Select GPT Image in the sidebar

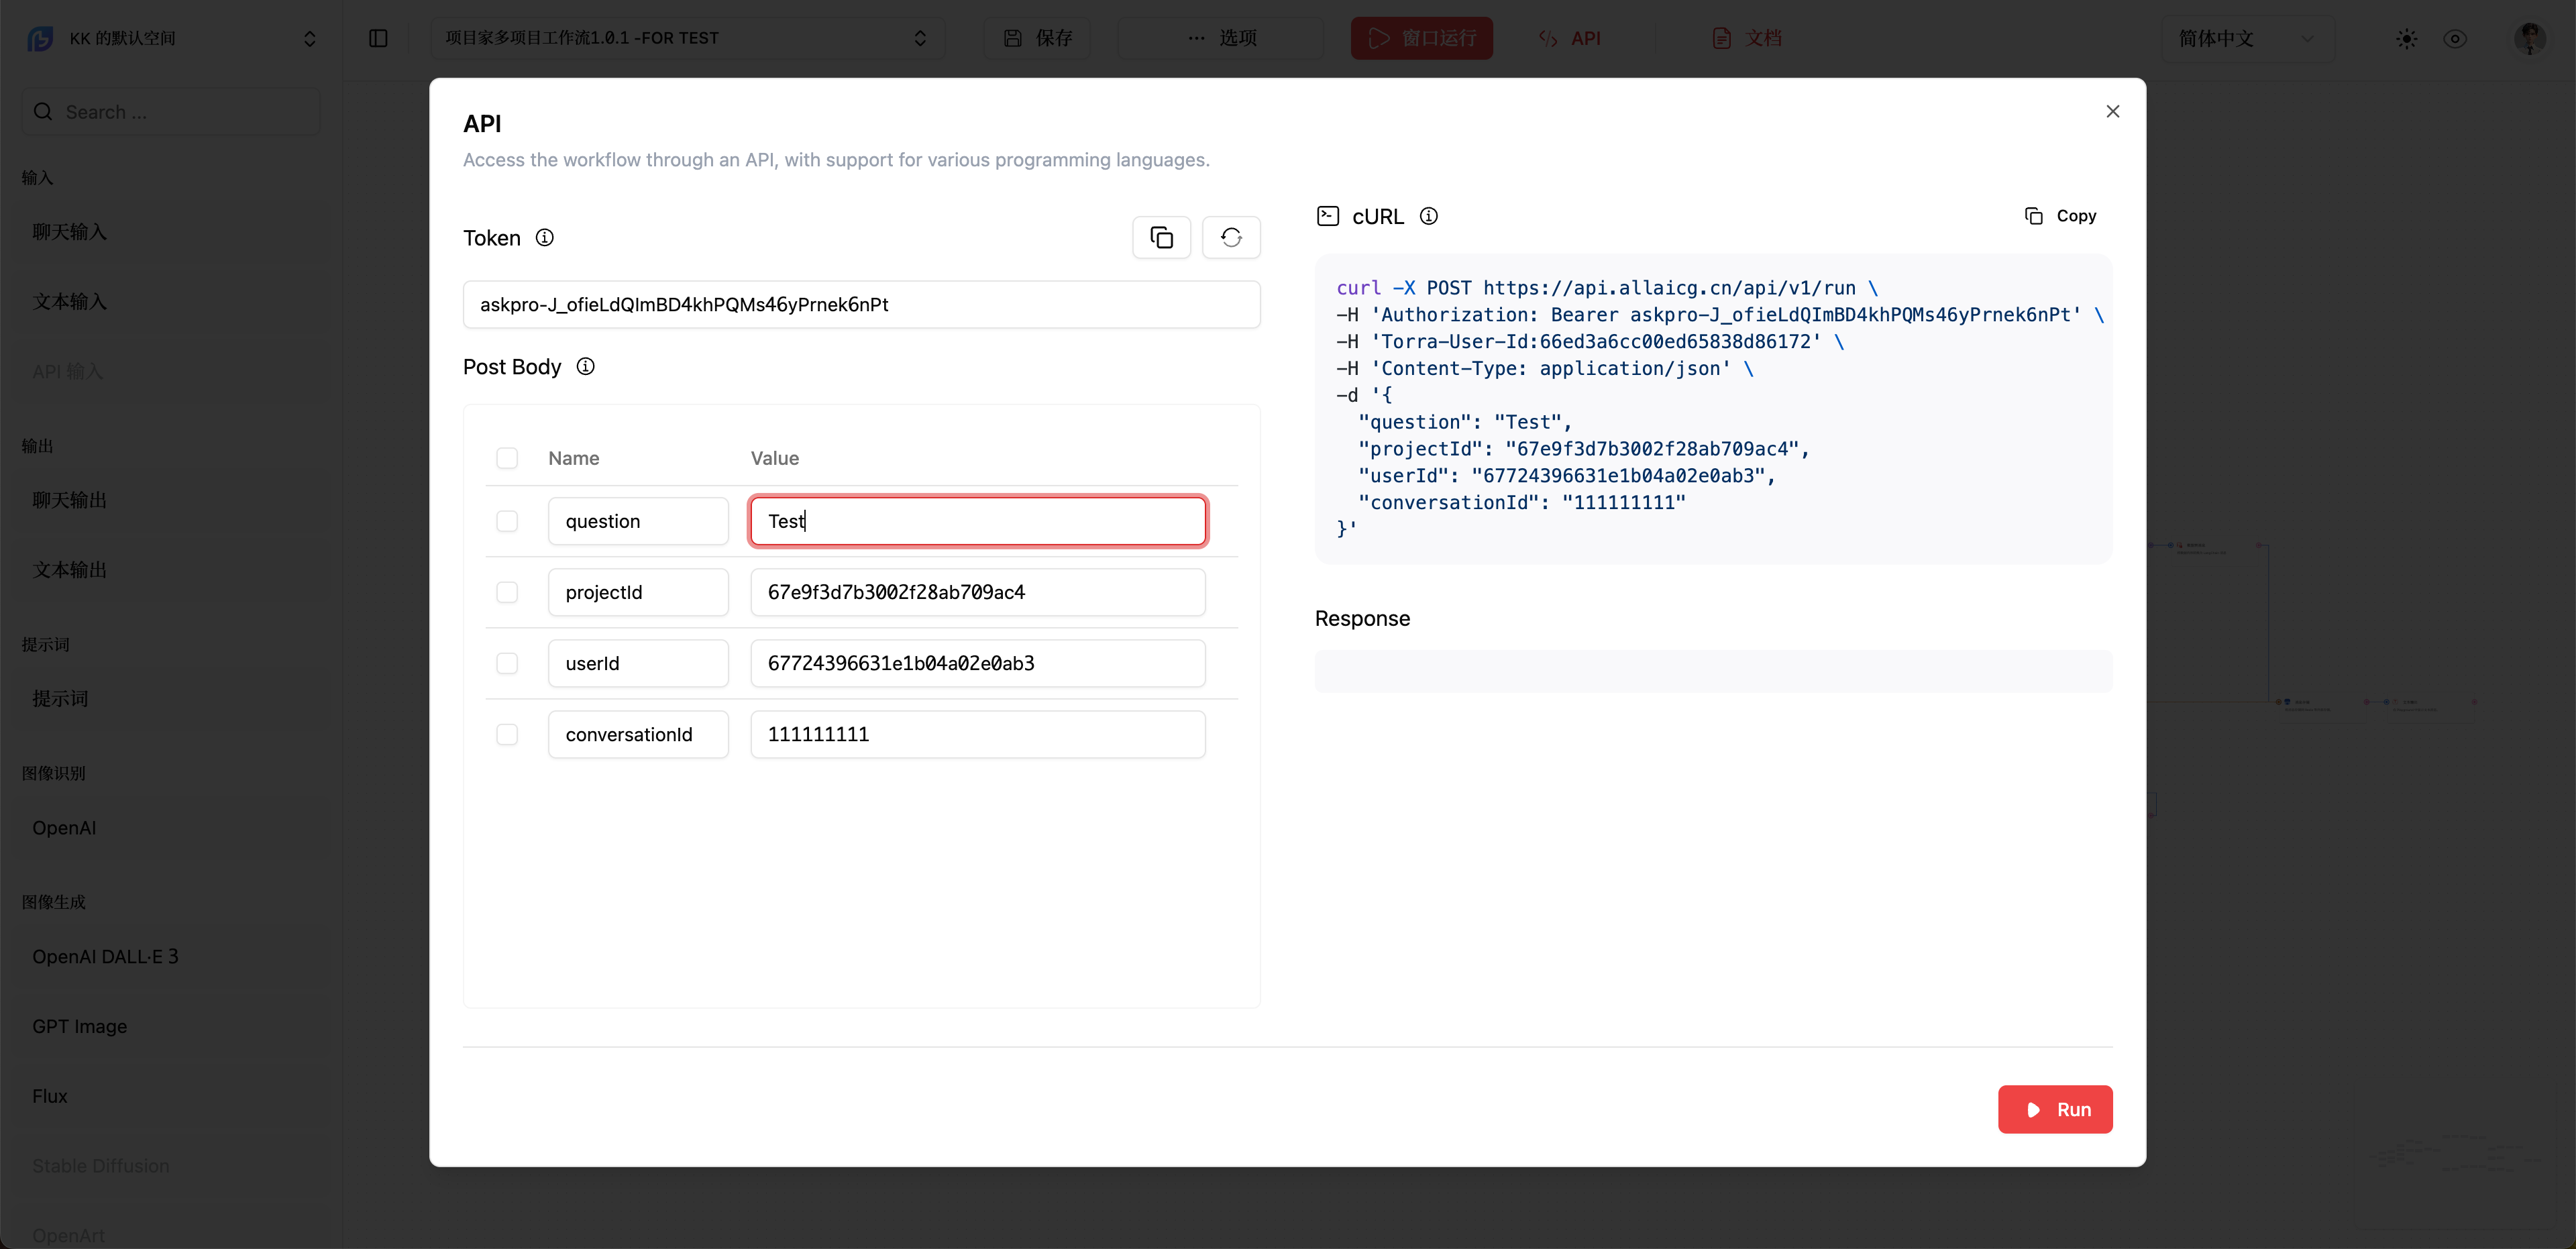(x=171, y=1027)
